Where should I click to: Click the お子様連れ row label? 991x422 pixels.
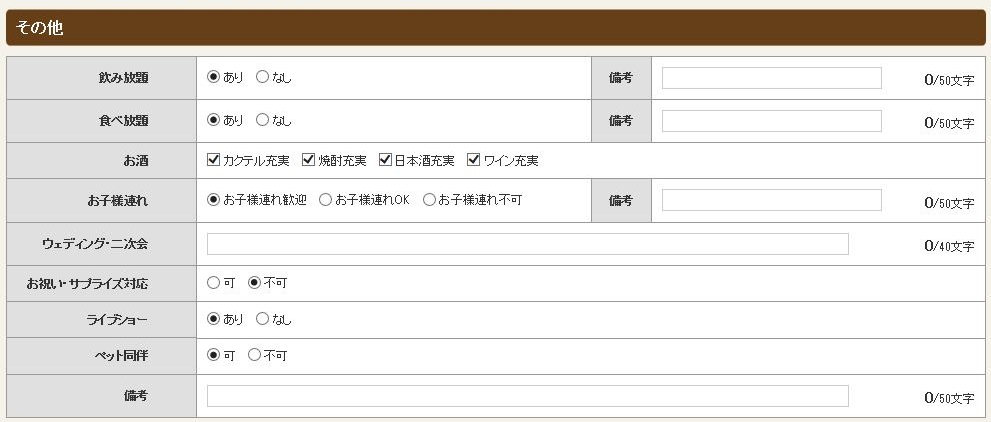pos(118,200)
